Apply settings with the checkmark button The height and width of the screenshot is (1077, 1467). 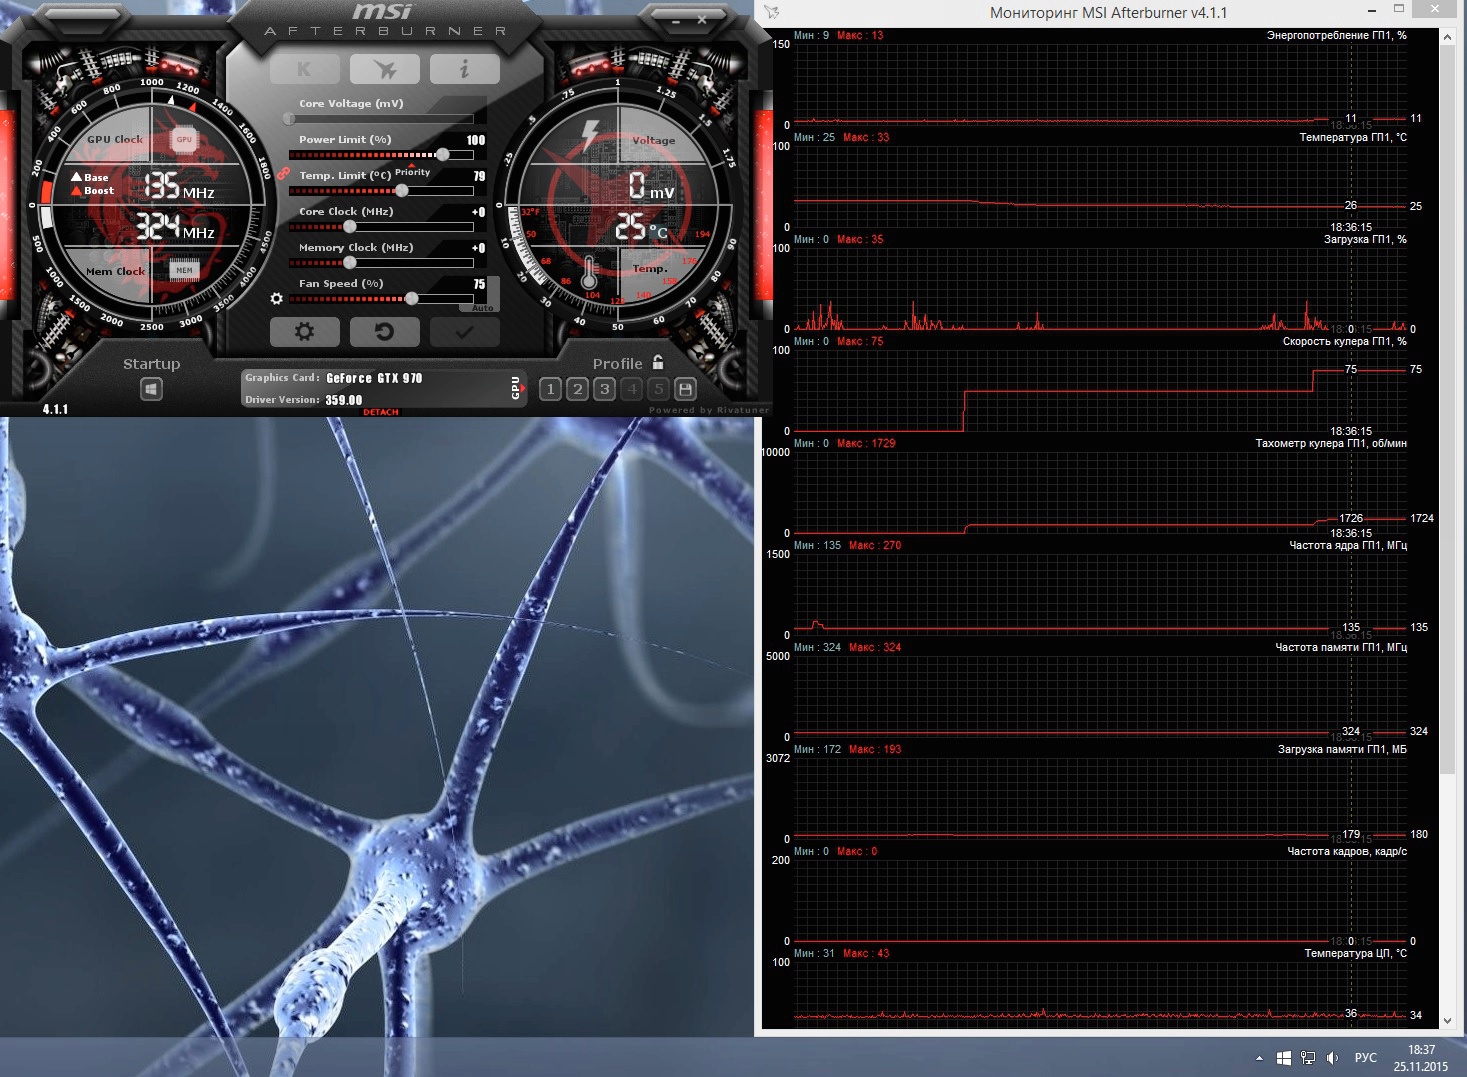click(464, 331)
